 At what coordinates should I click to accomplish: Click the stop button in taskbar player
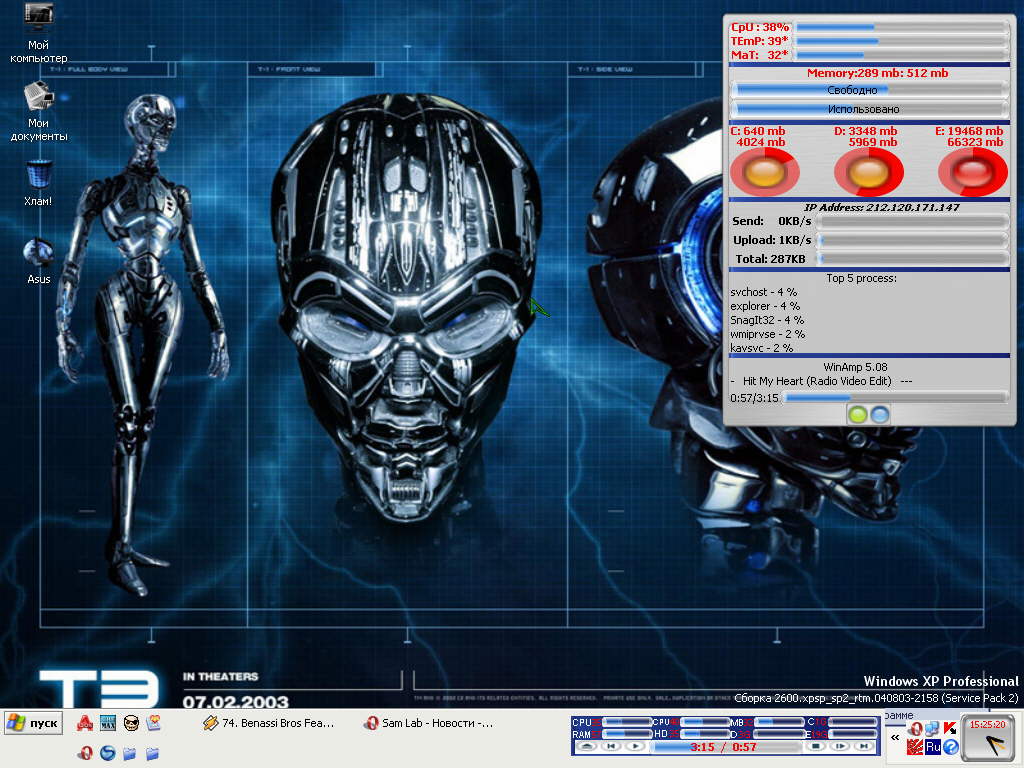tap(816, 746)
